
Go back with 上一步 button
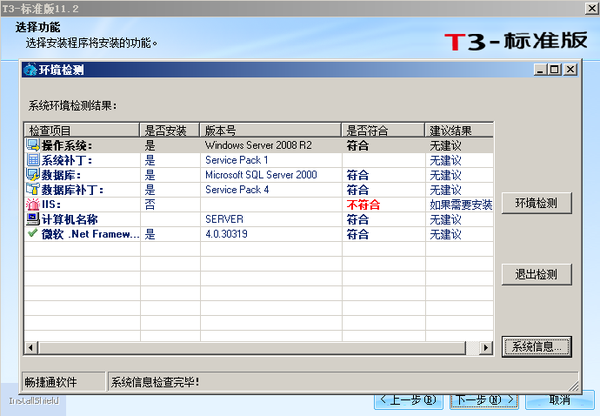(408, 400)
